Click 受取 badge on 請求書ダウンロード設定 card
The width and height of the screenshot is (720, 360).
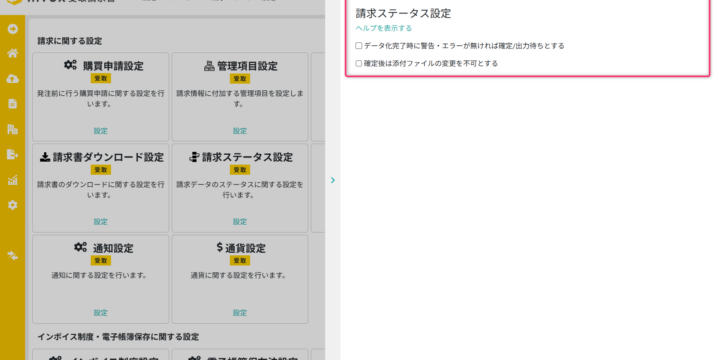[x=101, y=170]
